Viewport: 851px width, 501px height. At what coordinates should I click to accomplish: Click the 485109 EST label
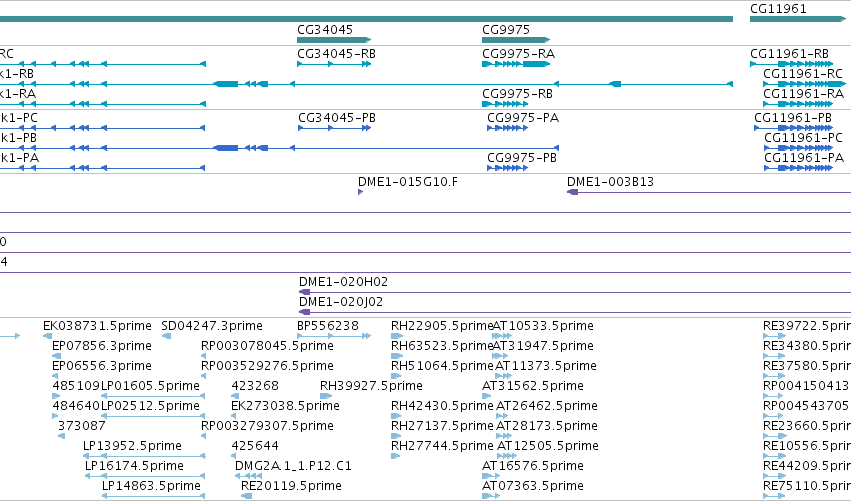(x=76, y=386)
